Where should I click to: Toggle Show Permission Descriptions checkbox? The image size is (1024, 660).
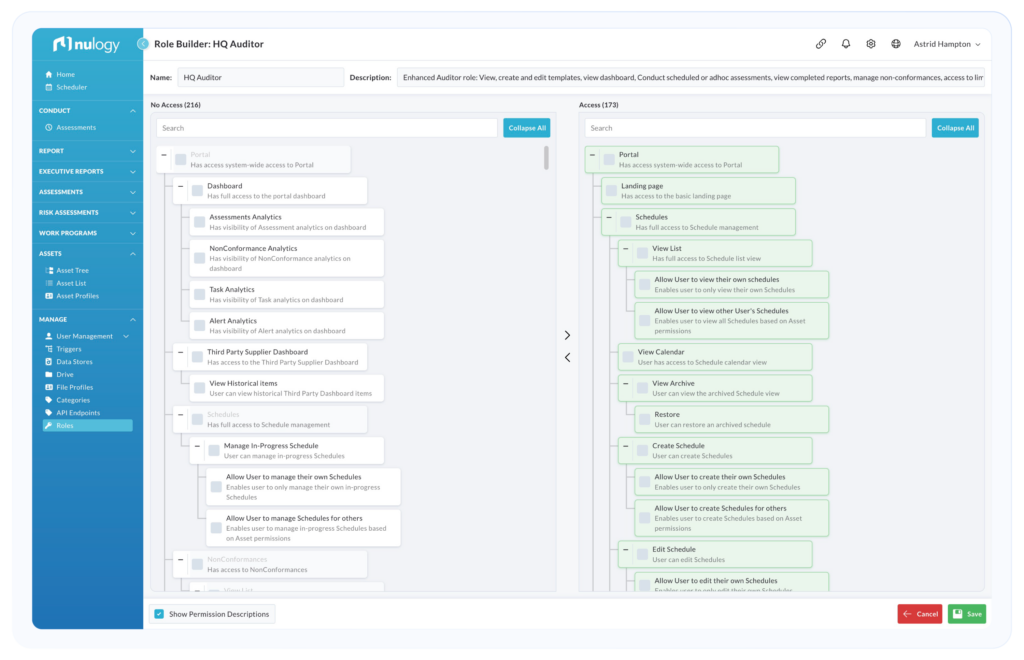[x=159, y=614]
